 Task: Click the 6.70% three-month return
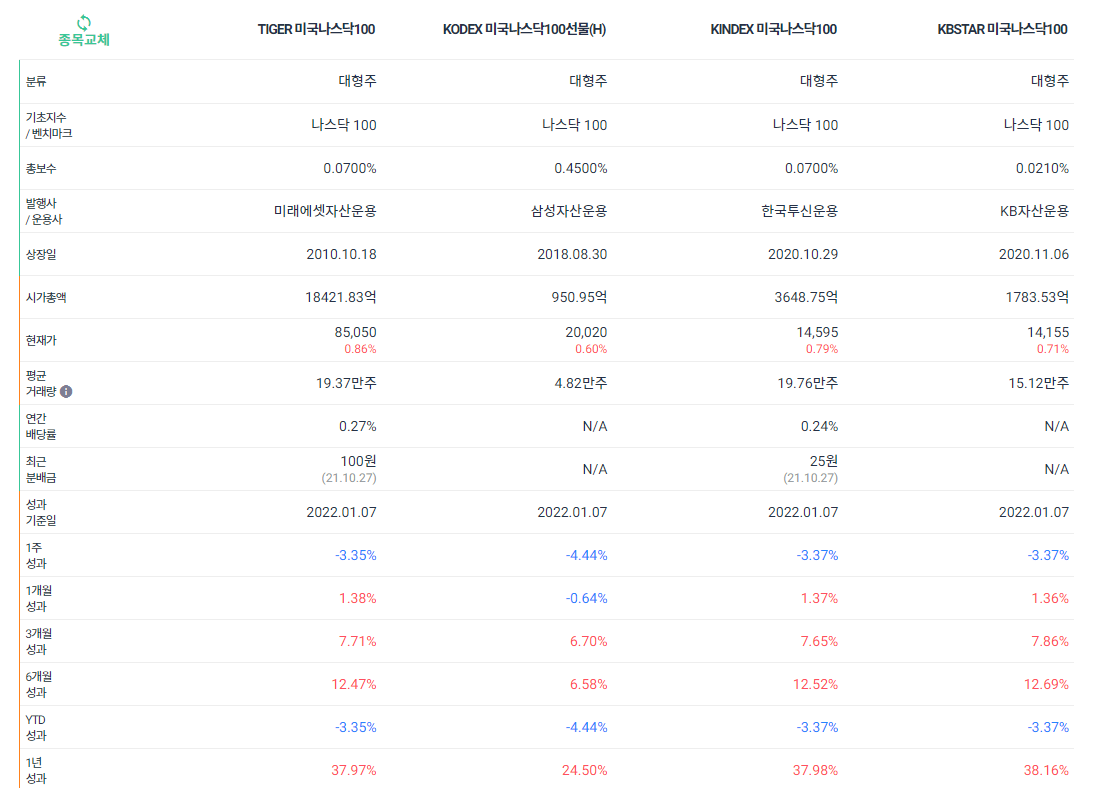(x=588, y=642)
